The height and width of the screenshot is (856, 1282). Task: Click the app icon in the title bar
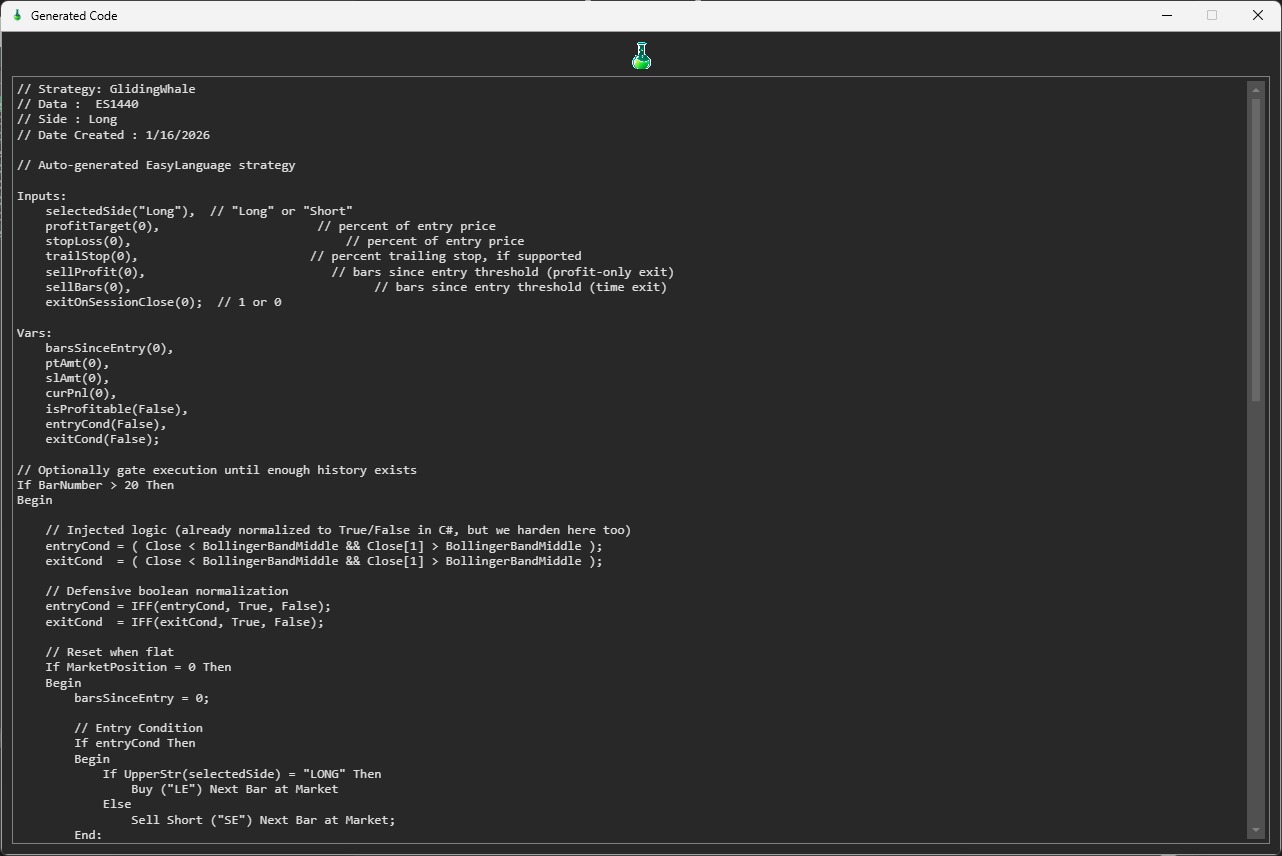click(17, 15)
